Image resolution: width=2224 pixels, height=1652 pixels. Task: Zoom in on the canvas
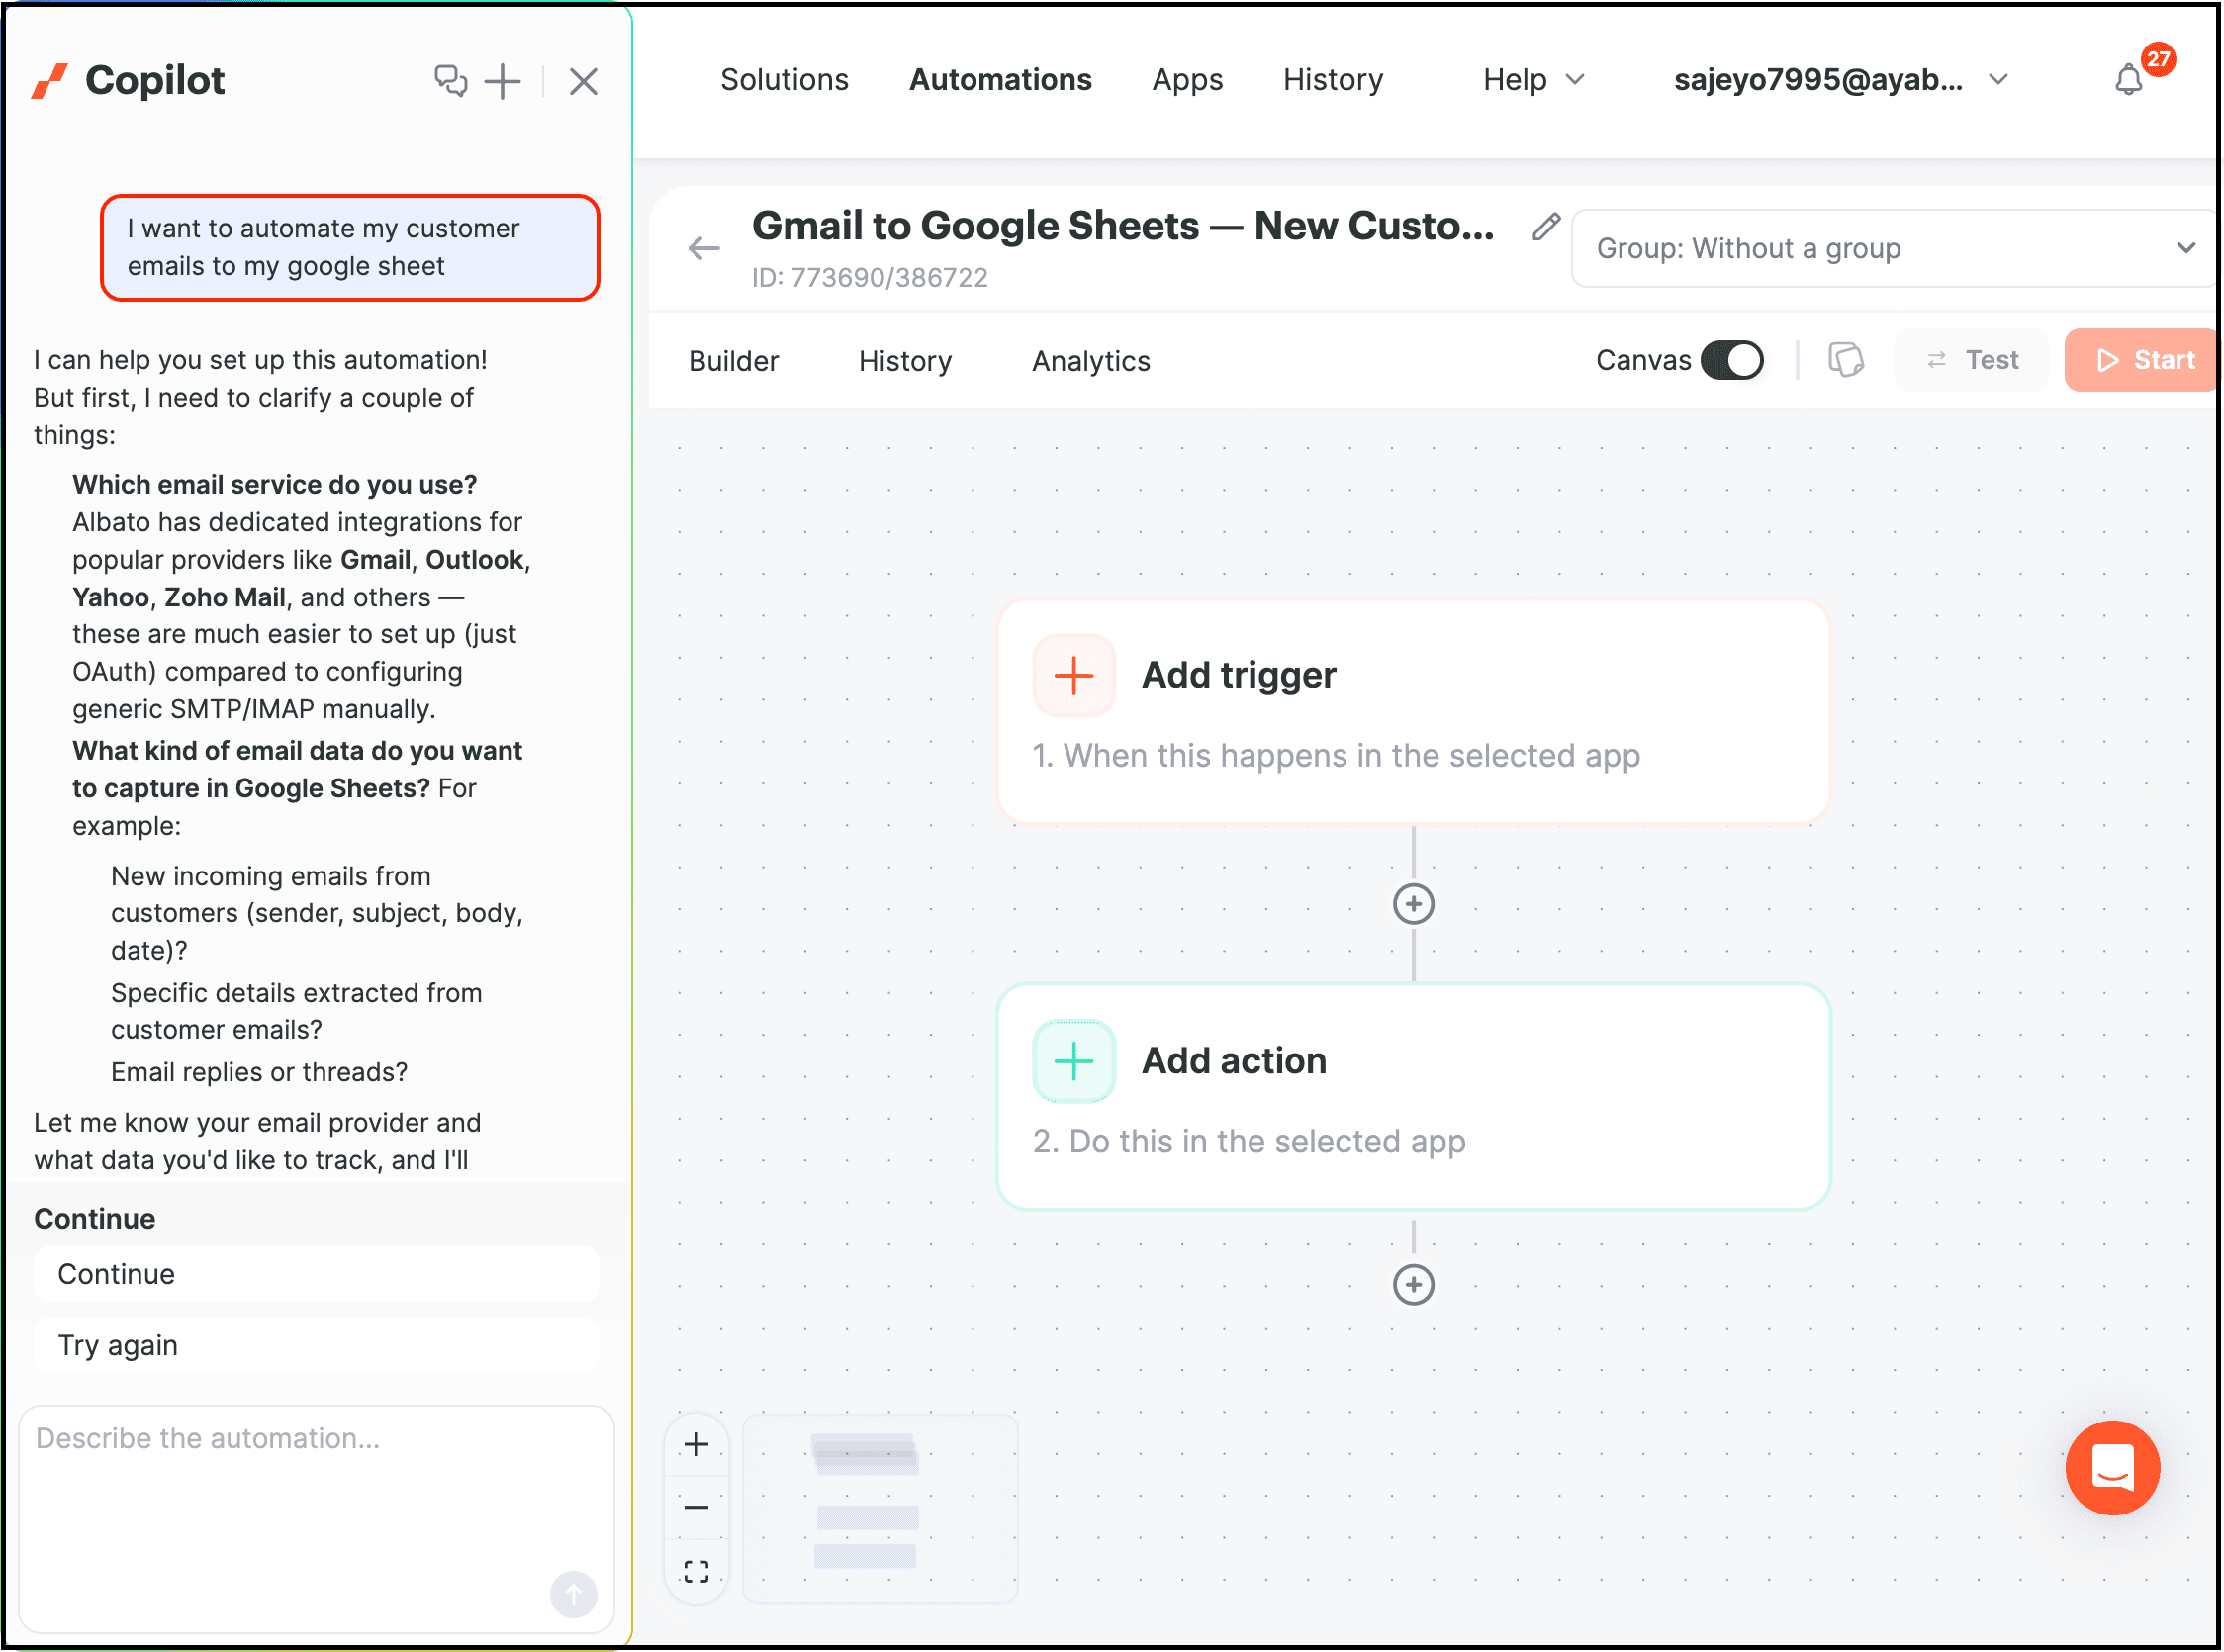click(697, 1445)
